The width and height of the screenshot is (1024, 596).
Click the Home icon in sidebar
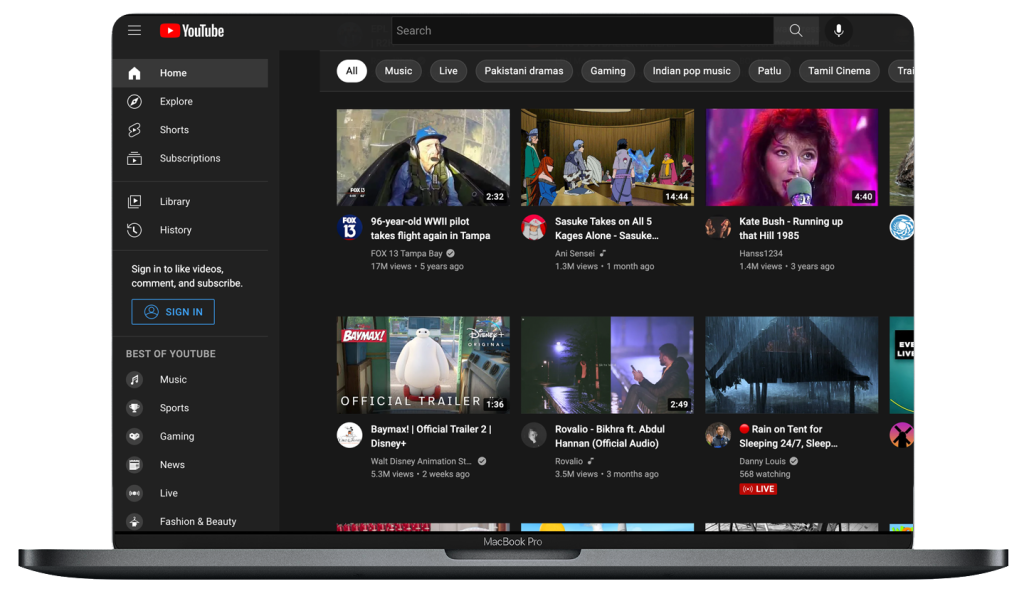click(135, 73)
